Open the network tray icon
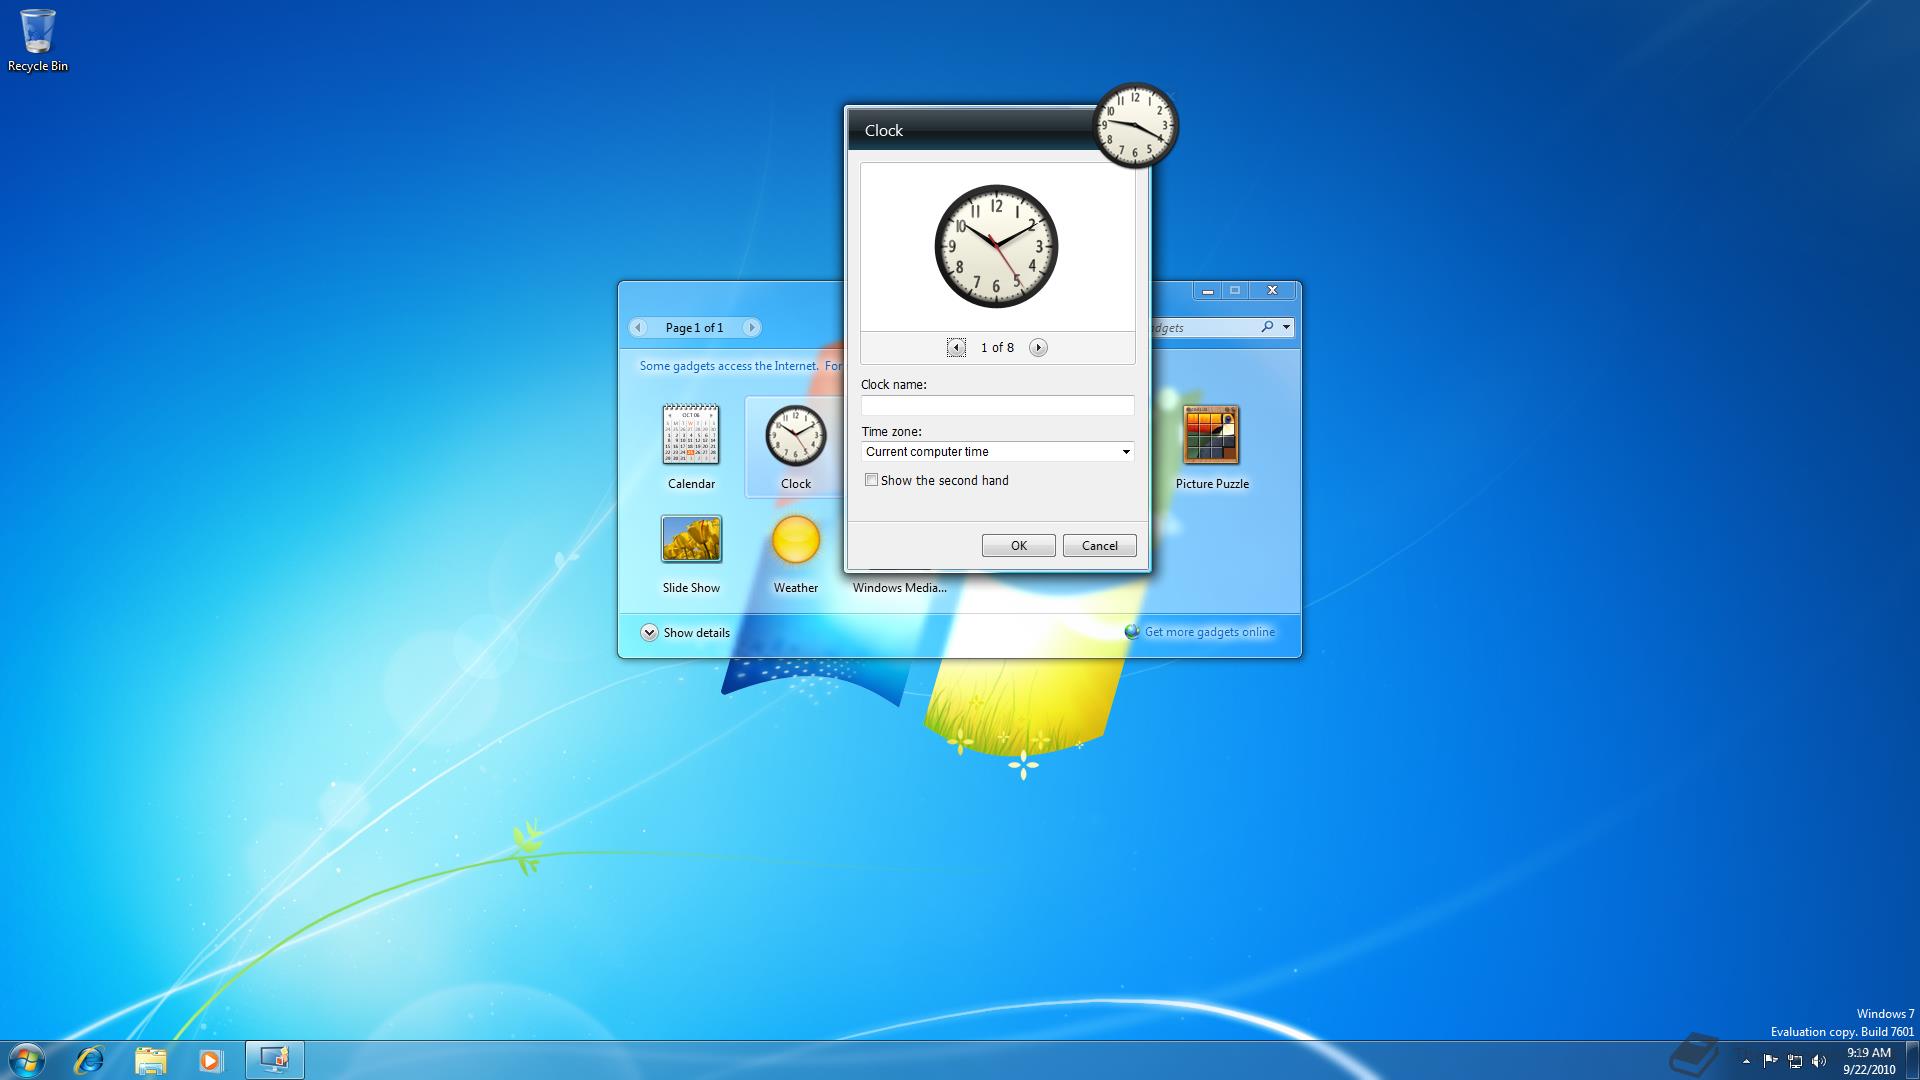This screenshot has height=1080, width=1920. (x=1795, y=1061)
